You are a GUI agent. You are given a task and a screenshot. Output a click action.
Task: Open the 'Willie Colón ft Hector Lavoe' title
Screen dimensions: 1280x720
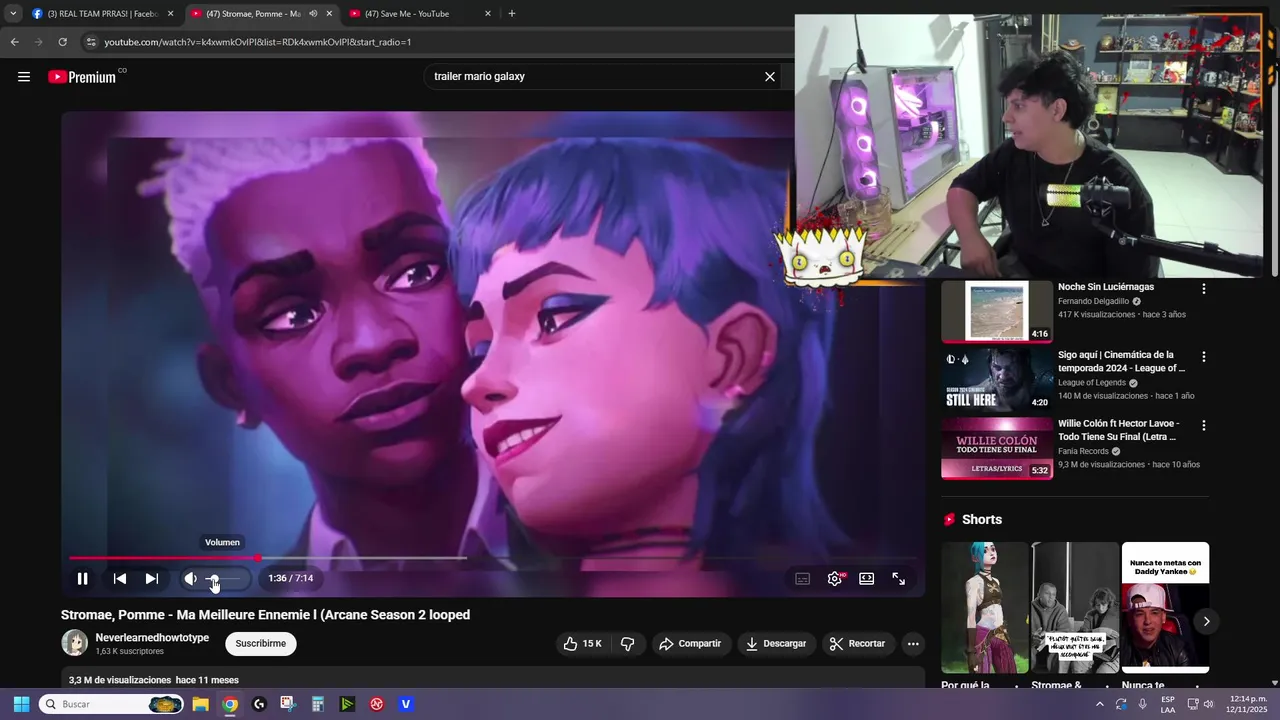click(1119, 430)
